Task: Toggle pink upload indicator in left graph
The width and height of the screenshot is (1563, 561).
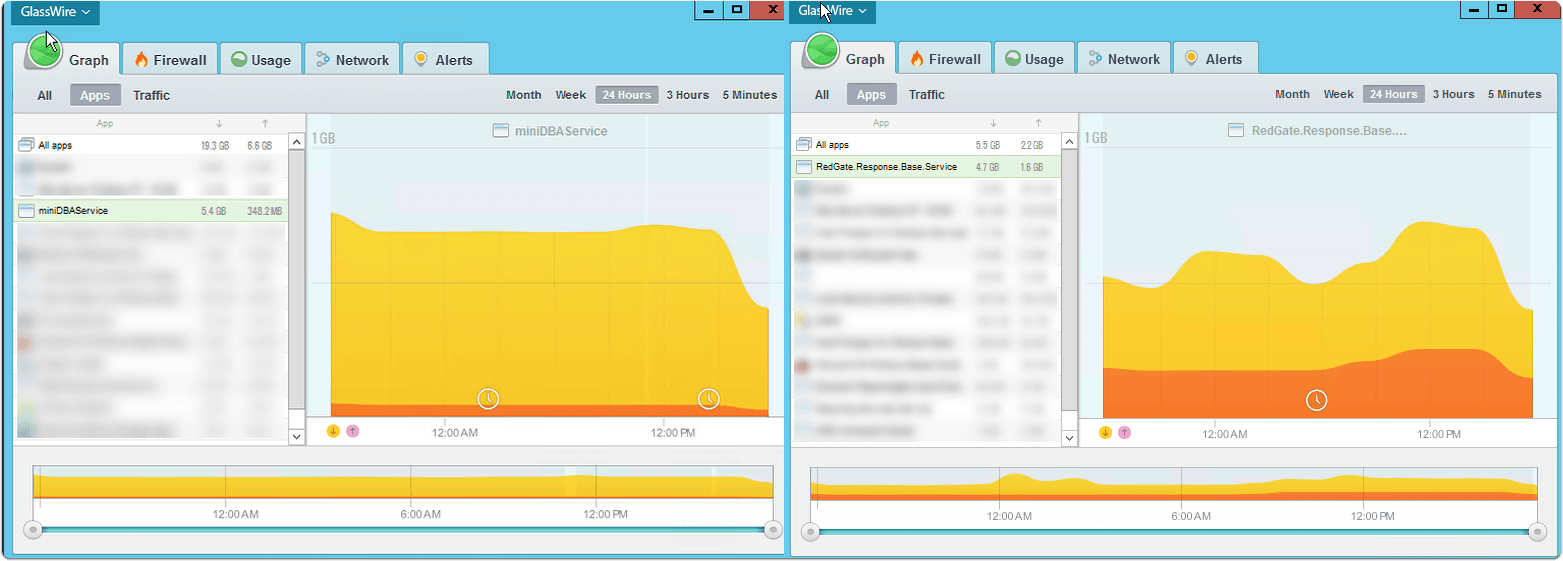Action: click(x=352, y=431)
